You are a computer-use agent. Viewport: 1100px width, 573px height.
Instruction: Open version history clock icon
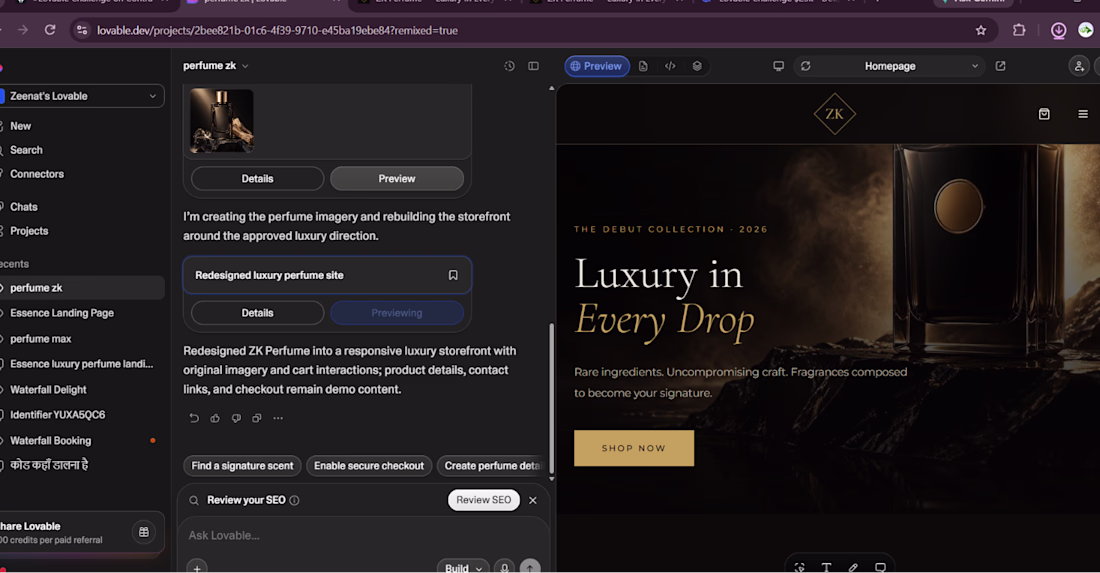pyautogui.click(x=509, y=66)
